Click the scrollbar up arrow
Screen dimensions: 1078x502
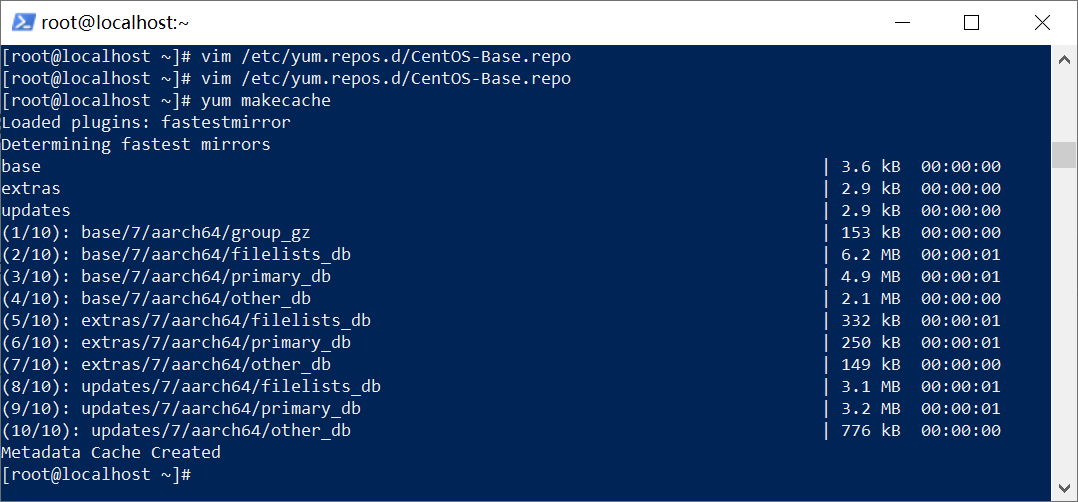tap(1064, 59)
